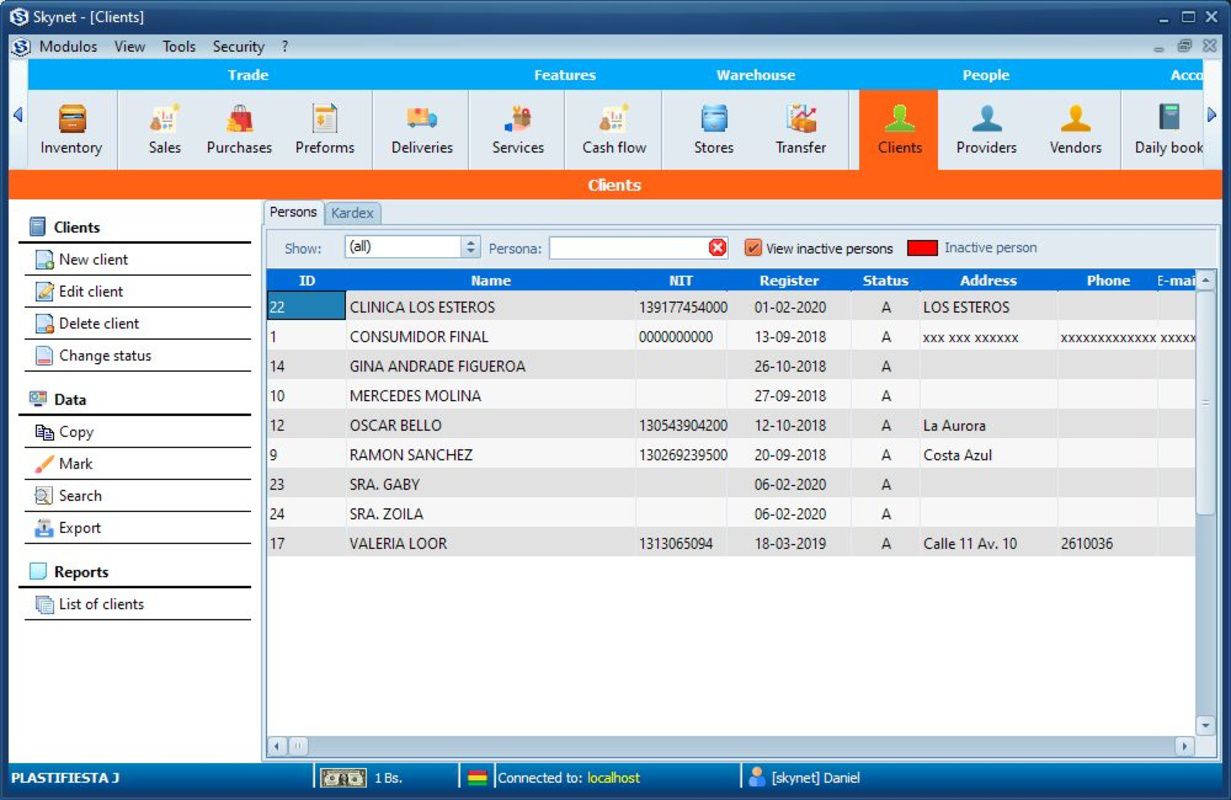The height and width of the screenshot is (800, 1231).
Task: Select row GINA ANDRADE FIGUEROA
Action: 731,366
